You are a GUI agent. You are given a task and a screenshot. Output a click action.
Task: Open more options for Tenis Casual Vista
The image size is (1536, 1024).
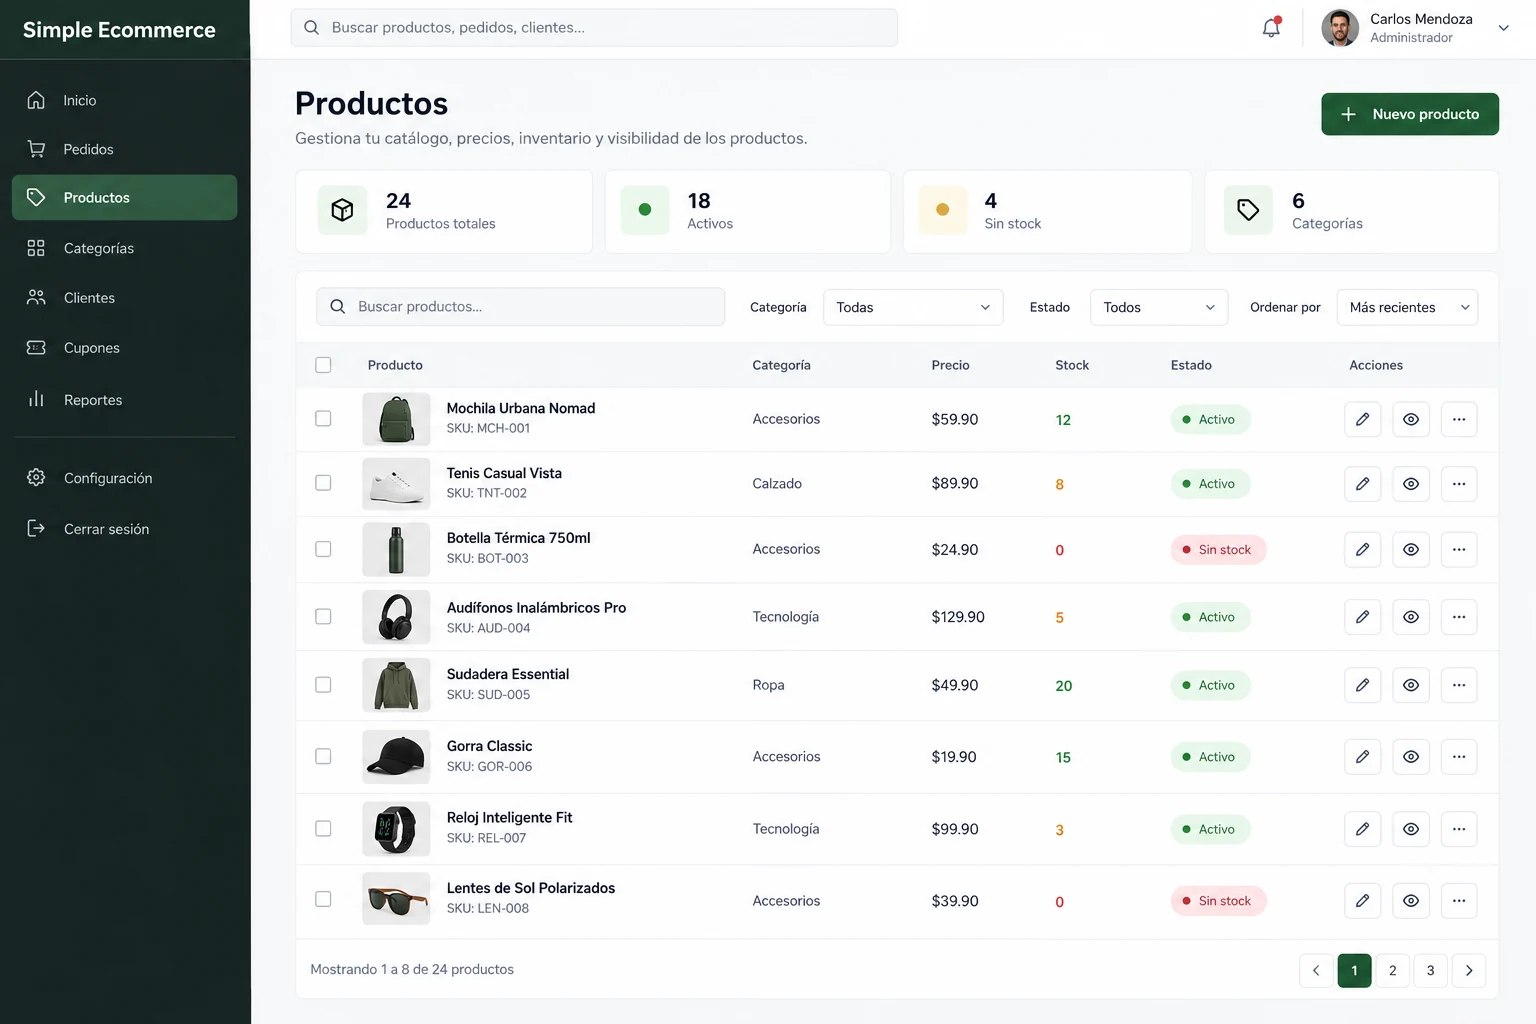click(1459, 484)
